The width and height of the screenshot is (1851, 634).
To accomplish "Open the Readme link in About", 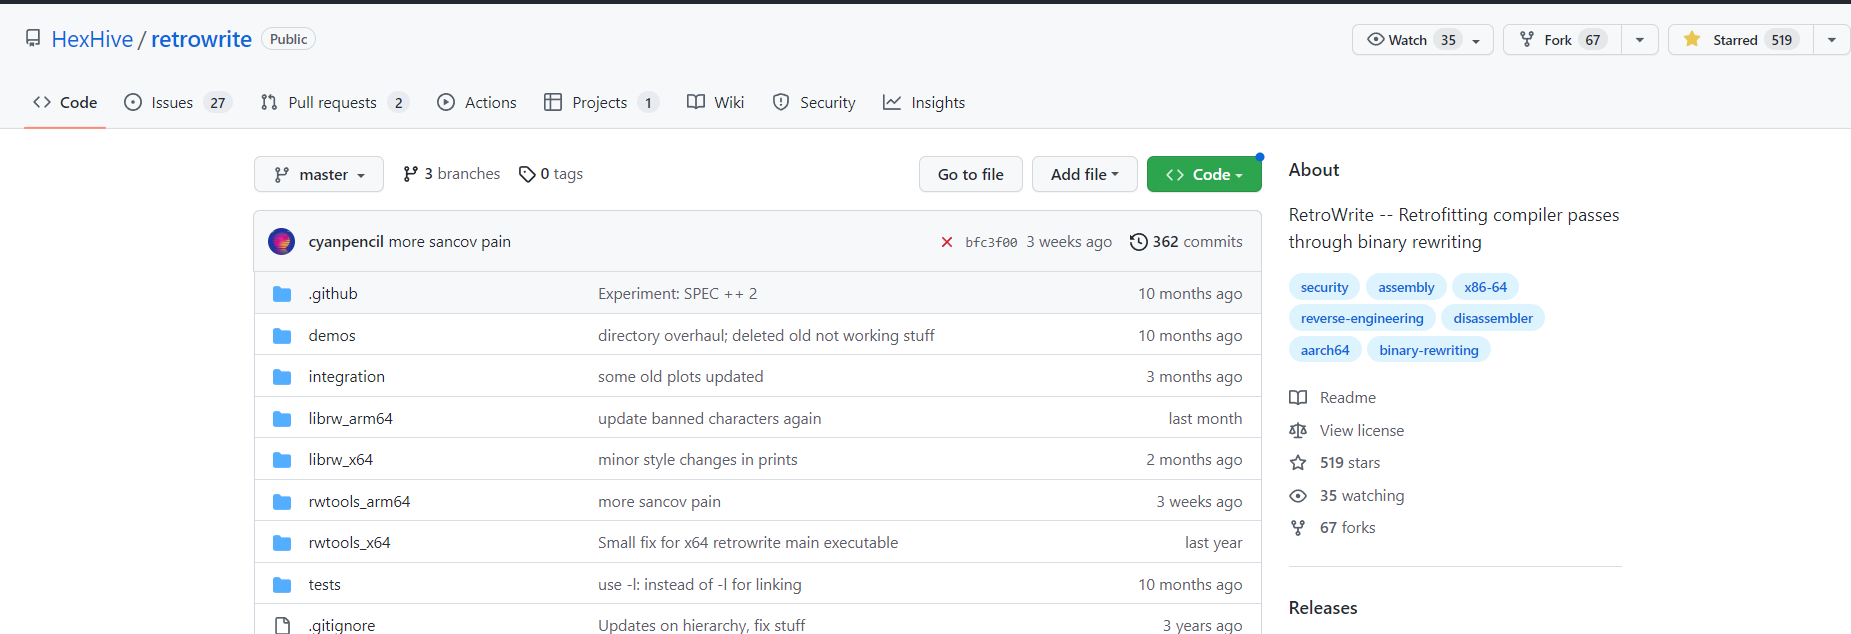I will [x=1333, y=397].
